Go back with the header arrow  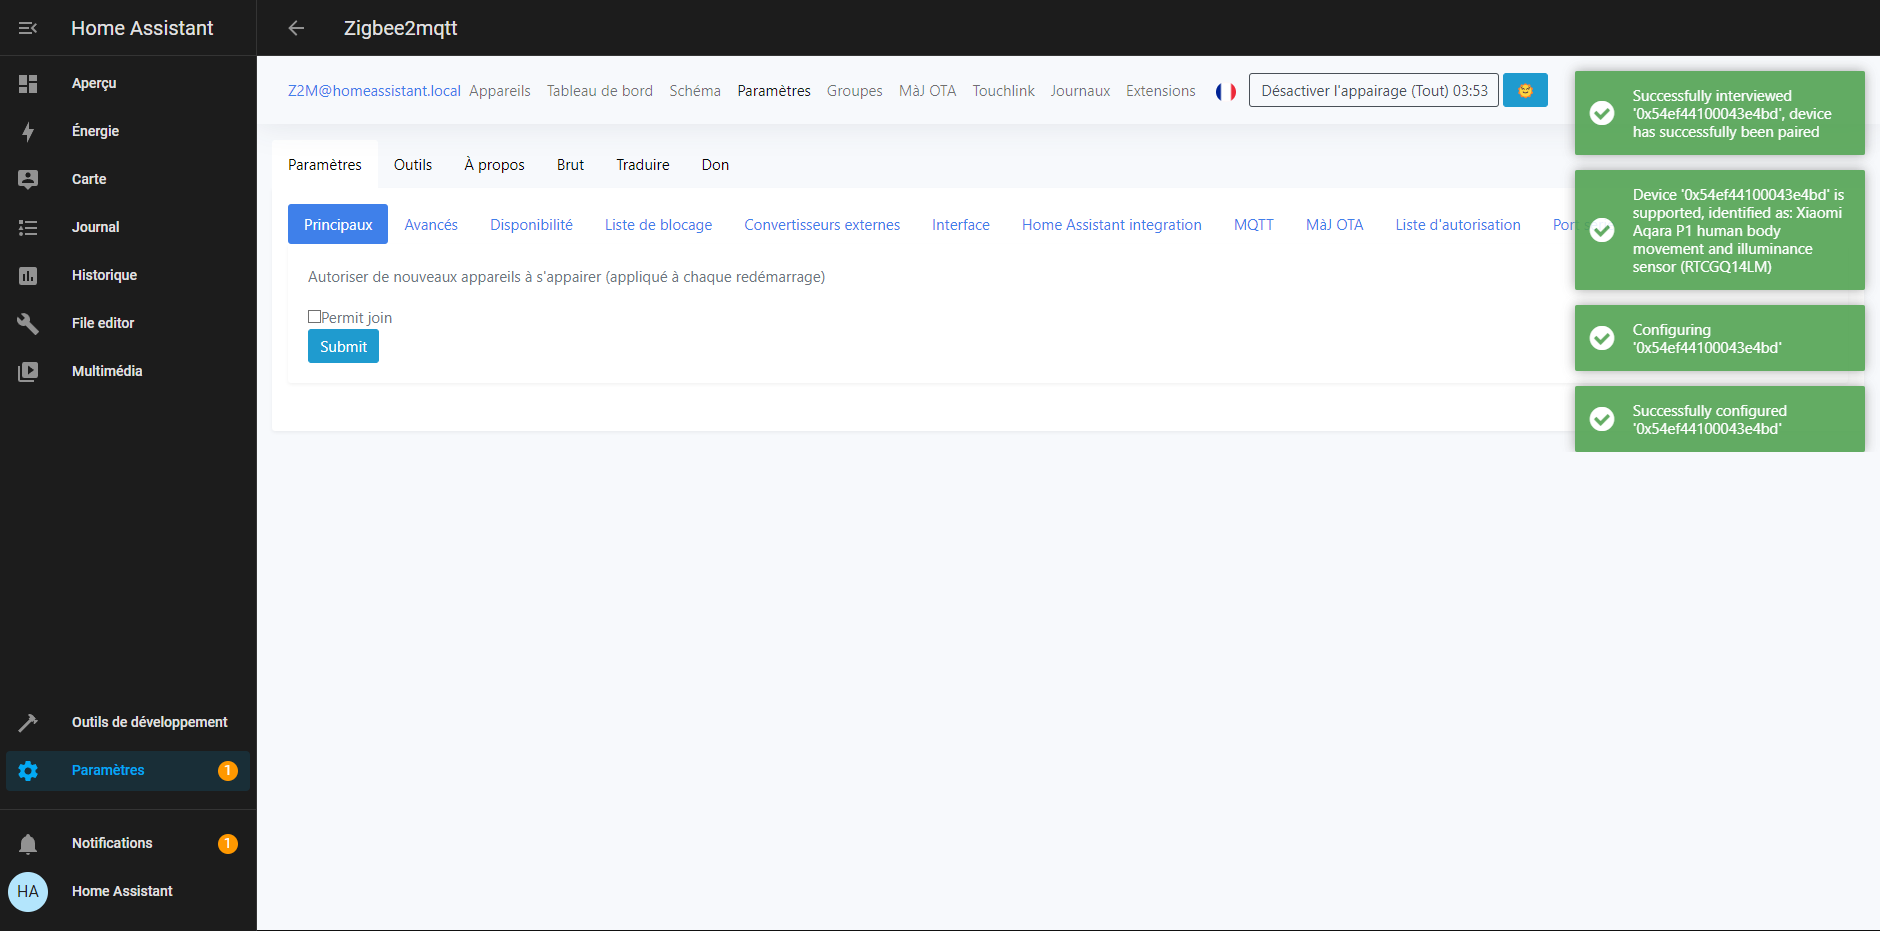[x=296, y=28]
